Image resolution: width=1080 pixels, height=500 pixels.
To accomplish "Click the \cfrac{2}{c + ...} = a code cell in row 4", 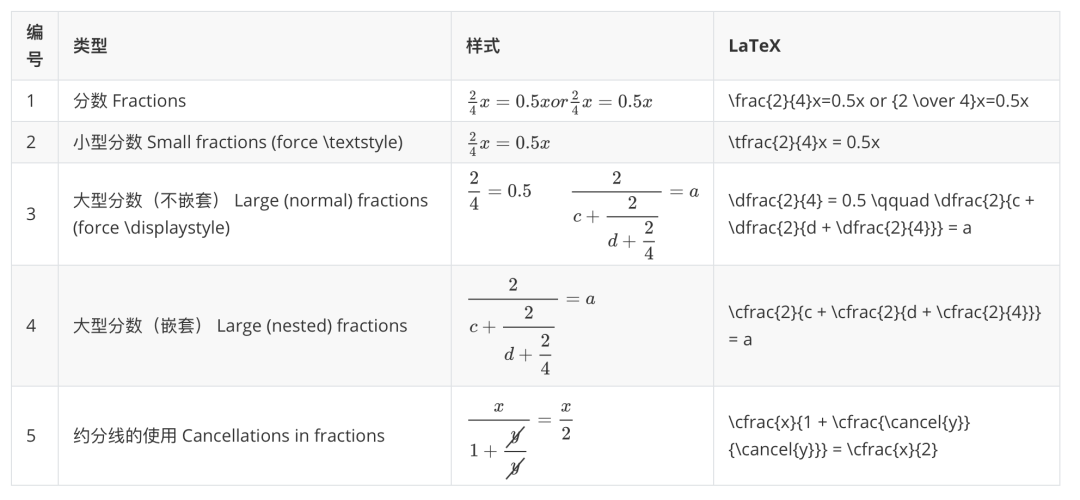I will [x=885, y=326].
